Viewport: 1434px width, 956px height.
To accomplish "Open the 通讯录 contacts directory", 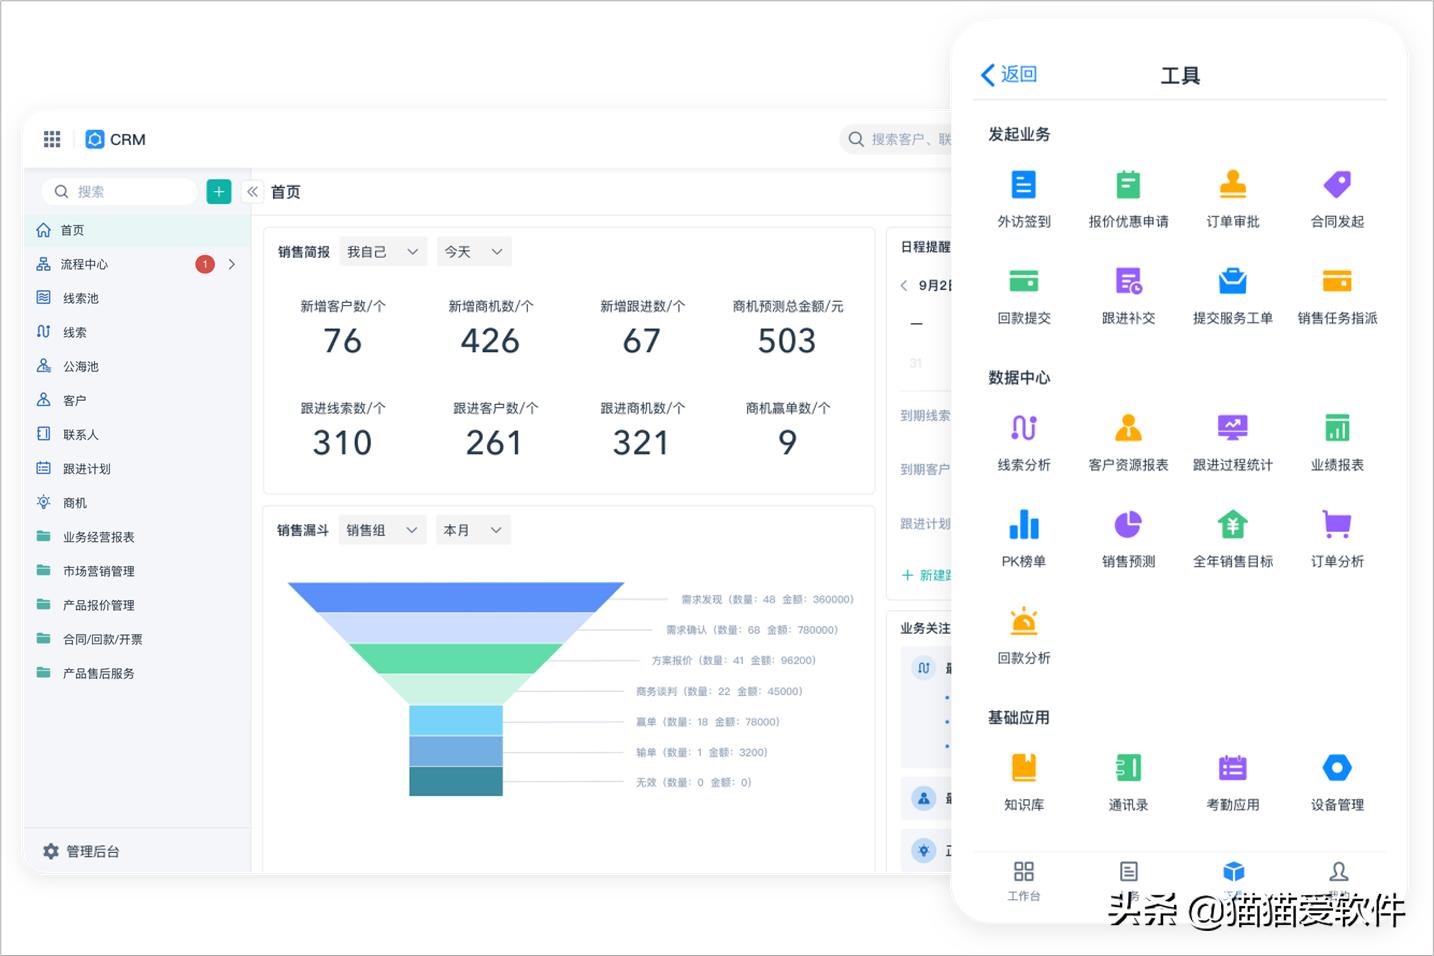I will (x=1128, y=780).
